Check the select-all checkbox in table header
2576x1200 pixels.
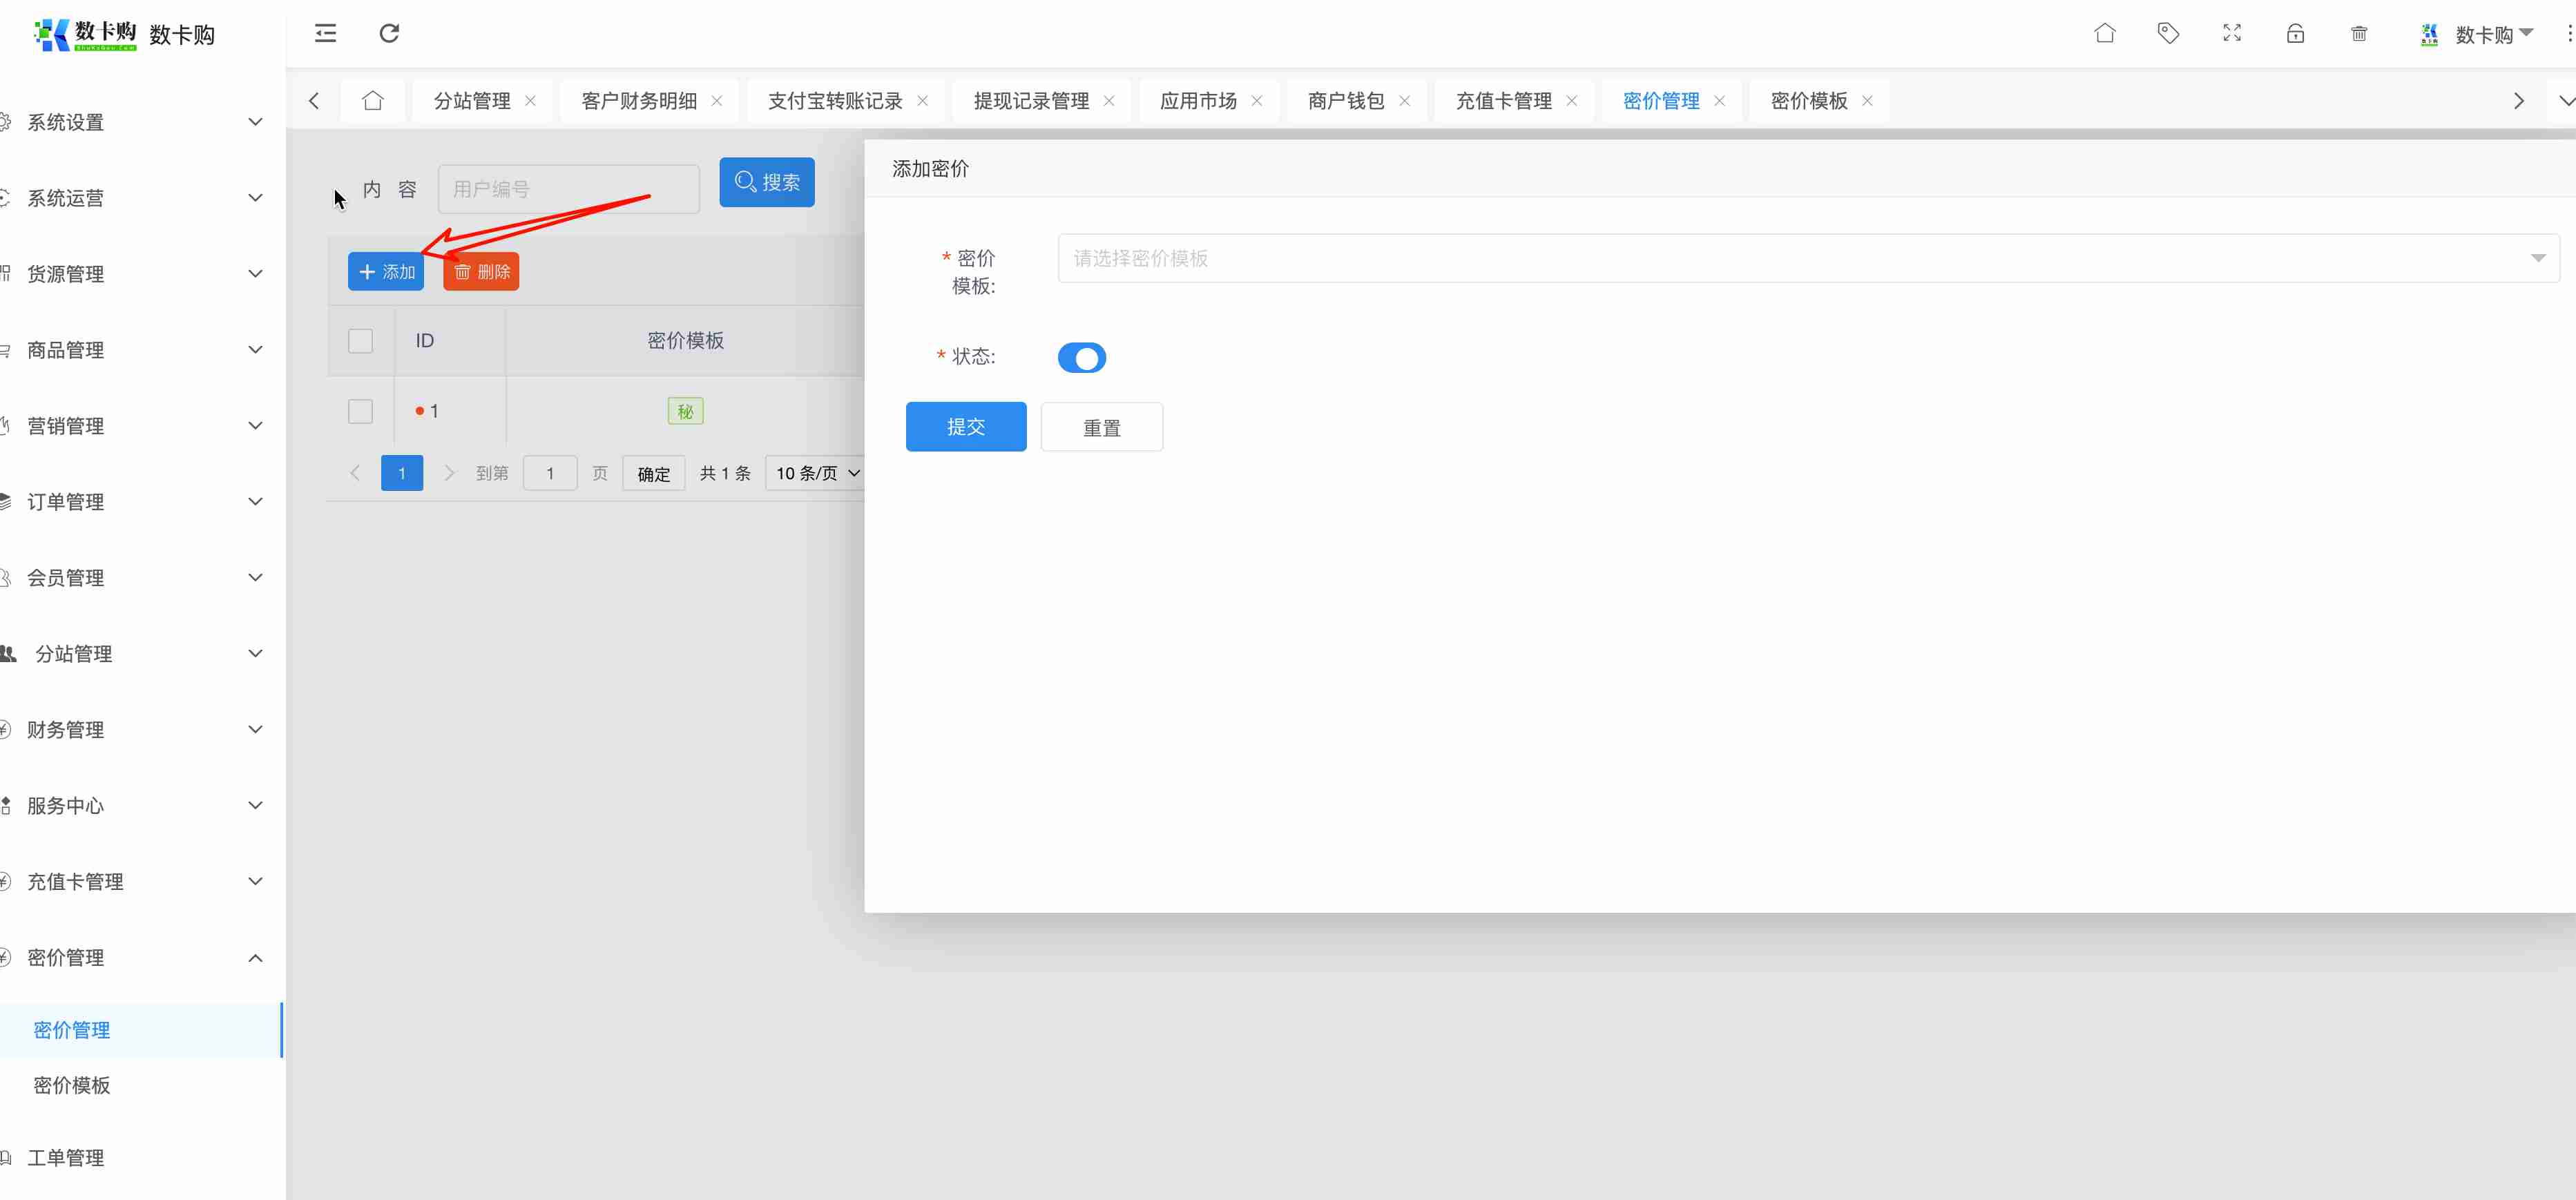360,341
